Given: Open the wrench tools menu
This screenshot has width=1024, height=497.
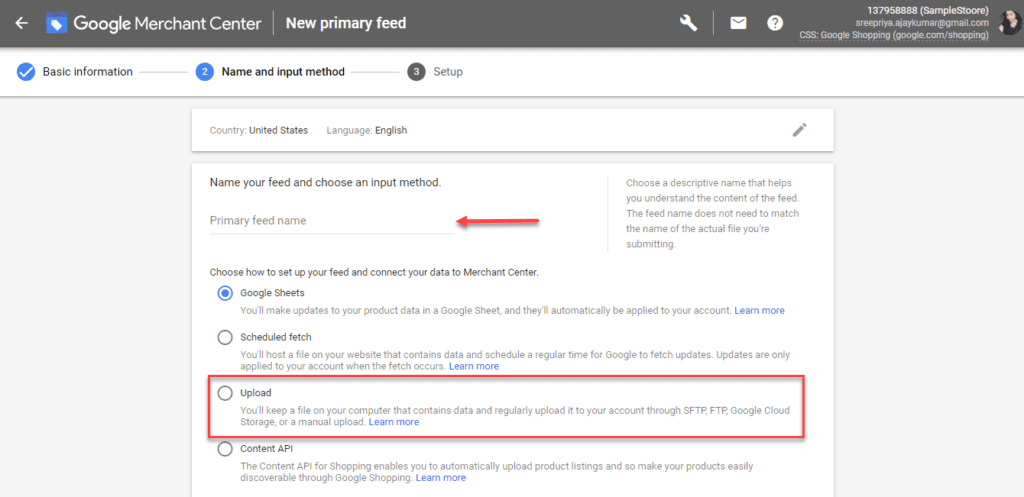Looking at the screenshot, I should 688,23.
